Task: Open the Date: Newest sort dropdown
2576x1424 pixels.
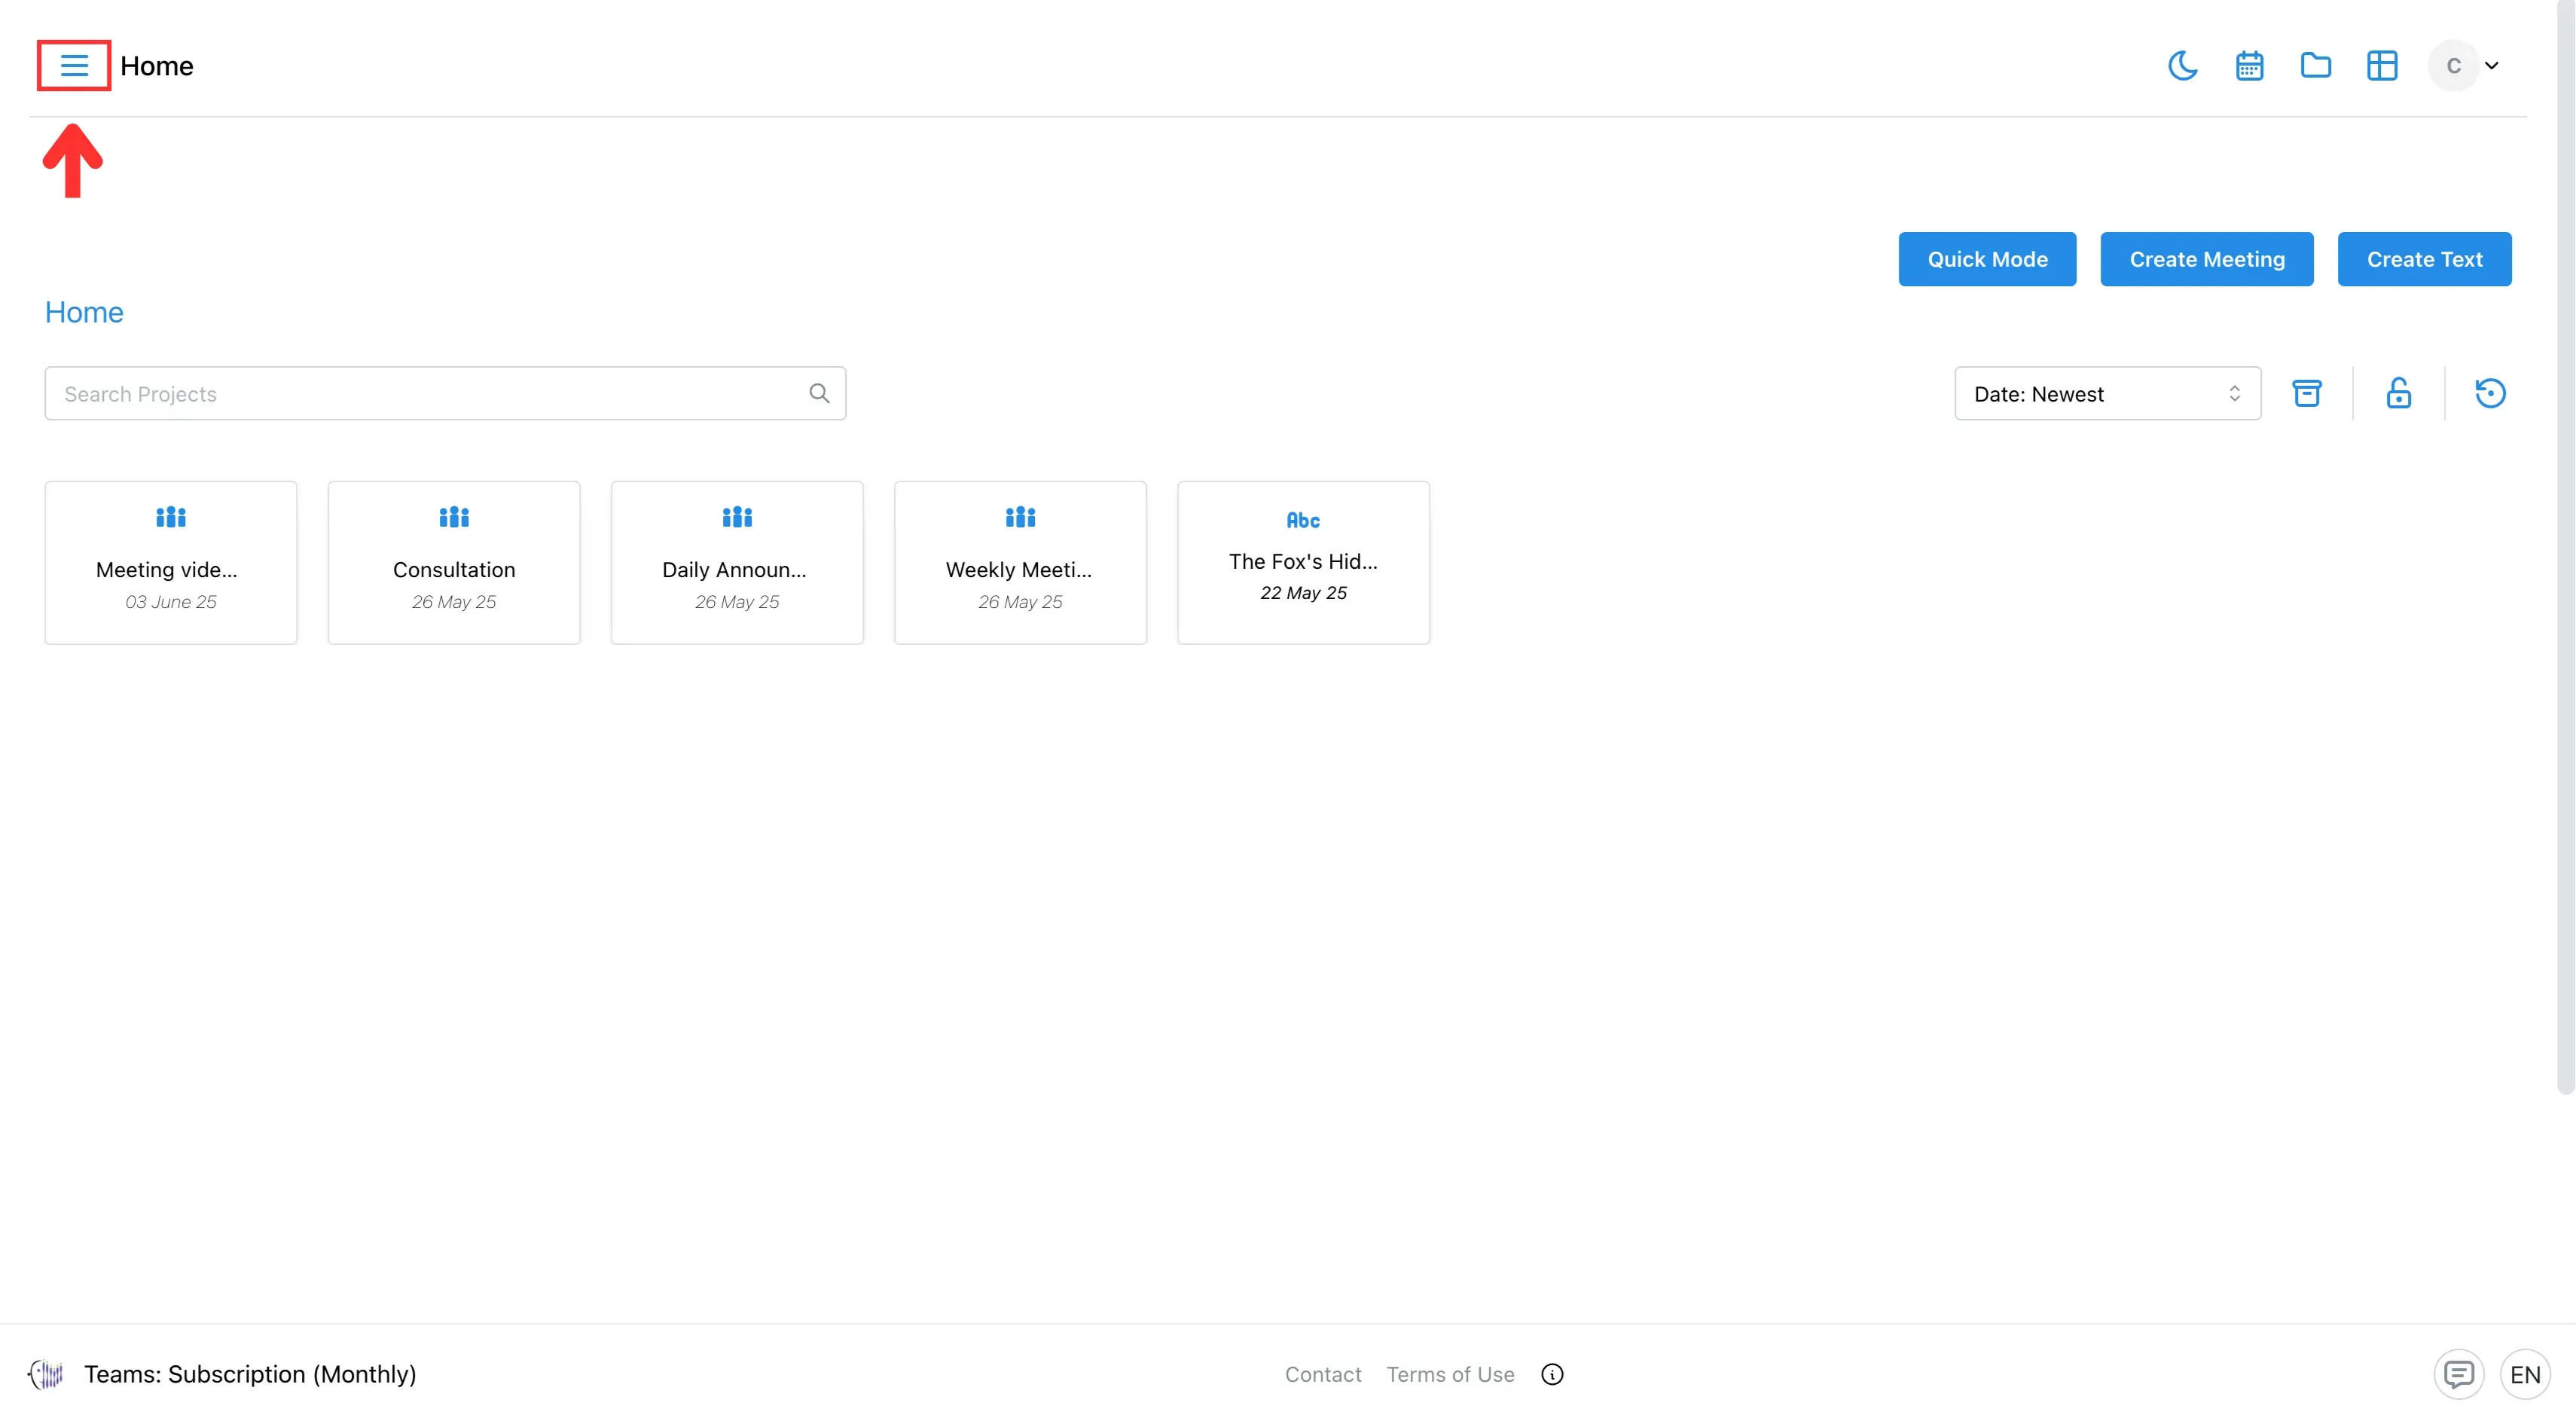Action: pos(2107,393)
